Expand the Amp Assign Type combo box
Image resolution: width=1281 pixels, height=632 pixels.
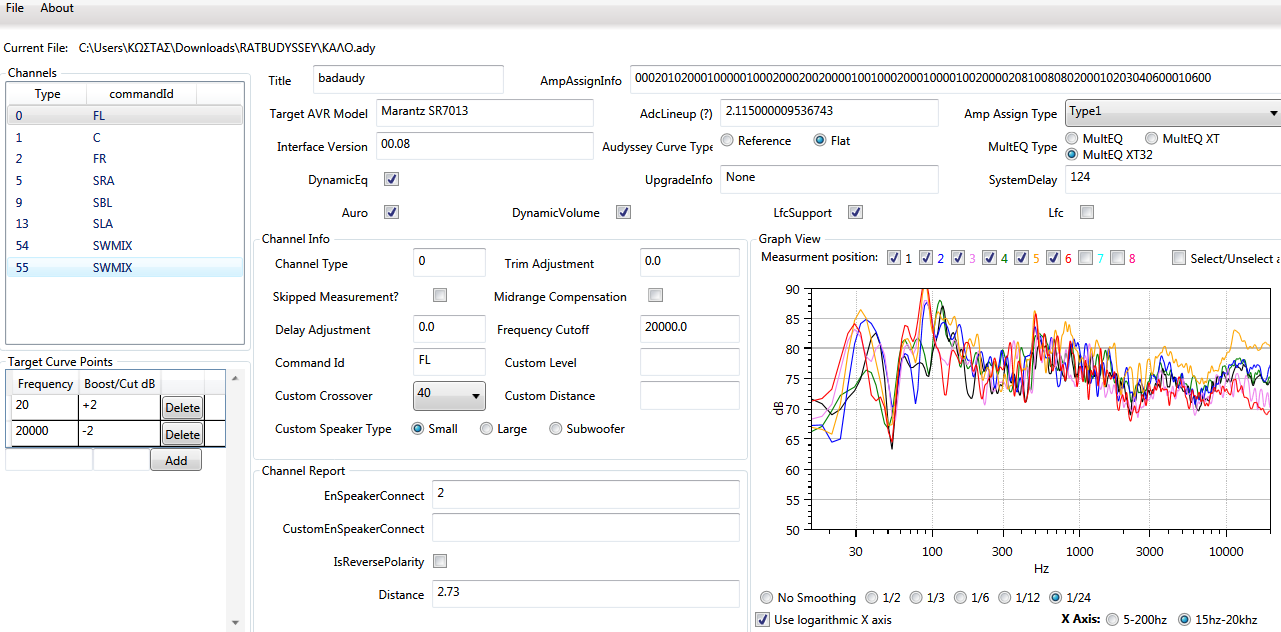(1172, 113)
